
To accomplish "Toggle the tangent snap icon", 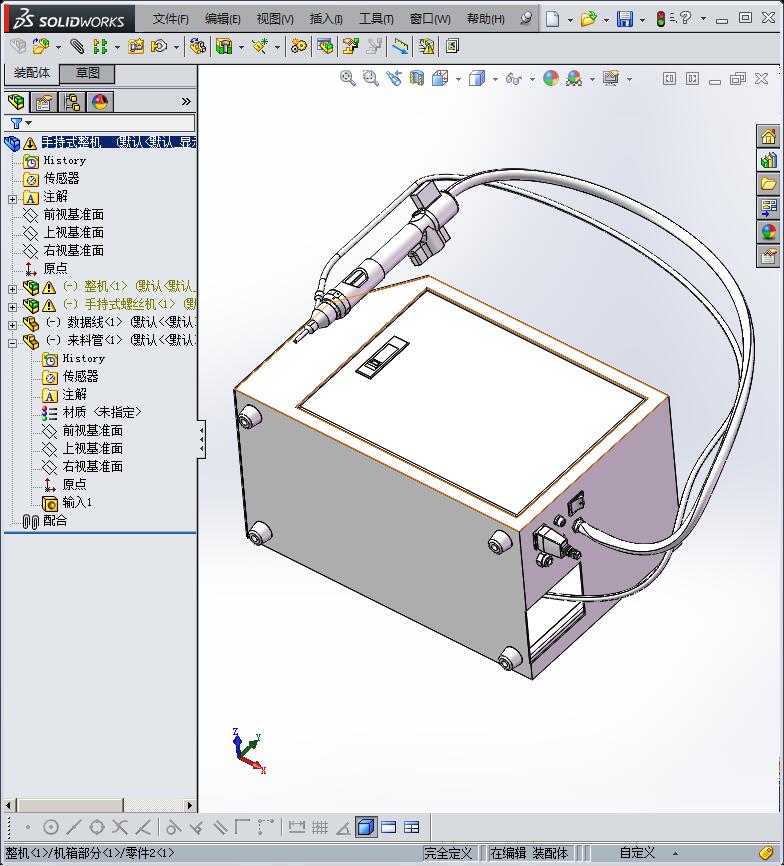I will point(172,827).
